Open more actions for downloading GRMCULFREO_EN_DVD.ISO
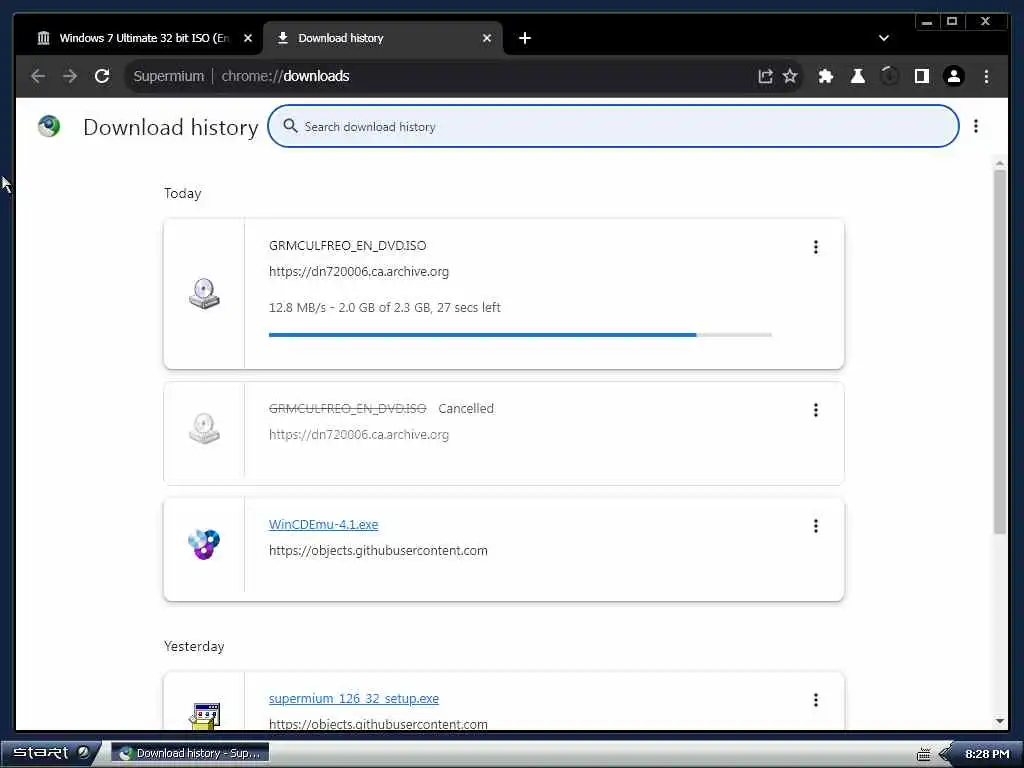This screenshot has width=1024, height=768. tap(816, 247)
